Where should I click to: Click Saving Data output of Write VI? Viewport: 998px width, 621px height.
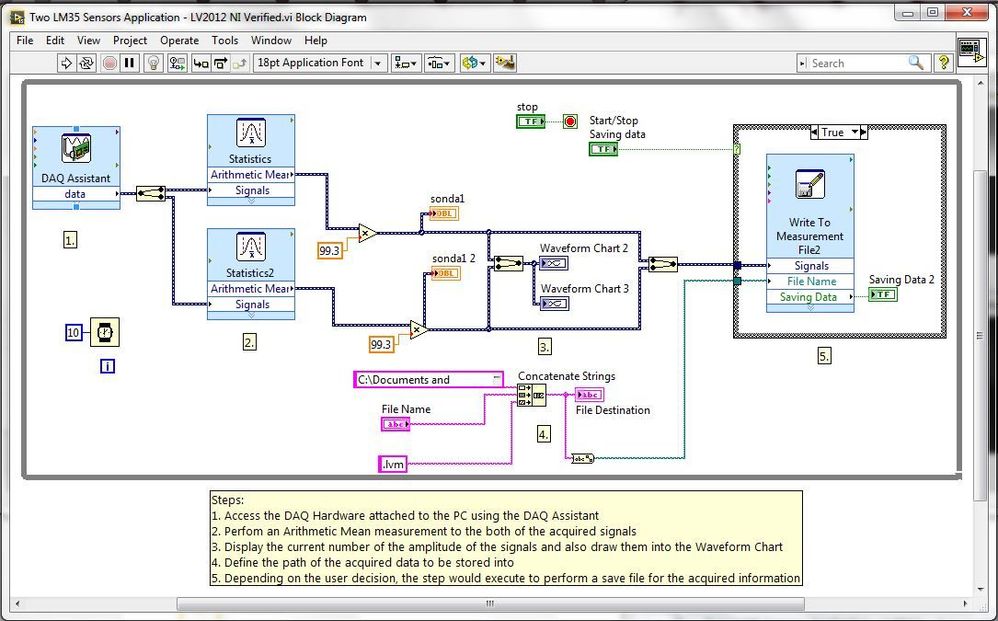[x=810, y=297]
